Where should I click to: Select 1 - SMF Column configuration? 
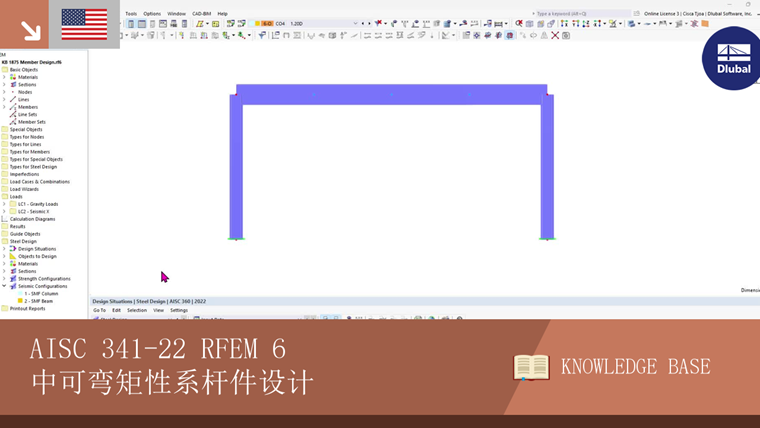click(x=41, y=294)
